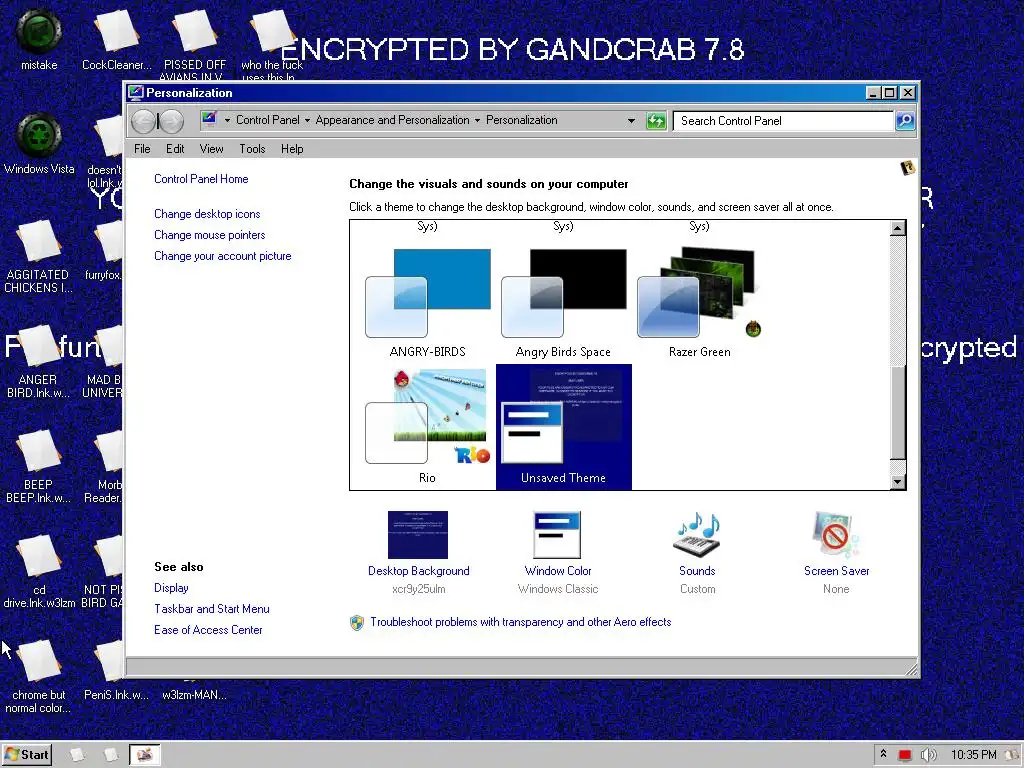Screen dimensions: 1024x768
Task: Open Taskbar and Start Menu link
Action: [212, 609]
